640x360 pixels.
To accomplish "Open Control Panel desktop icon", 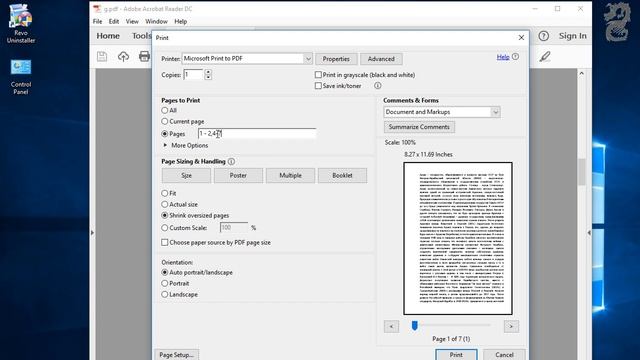I will (x=20, y=77).
